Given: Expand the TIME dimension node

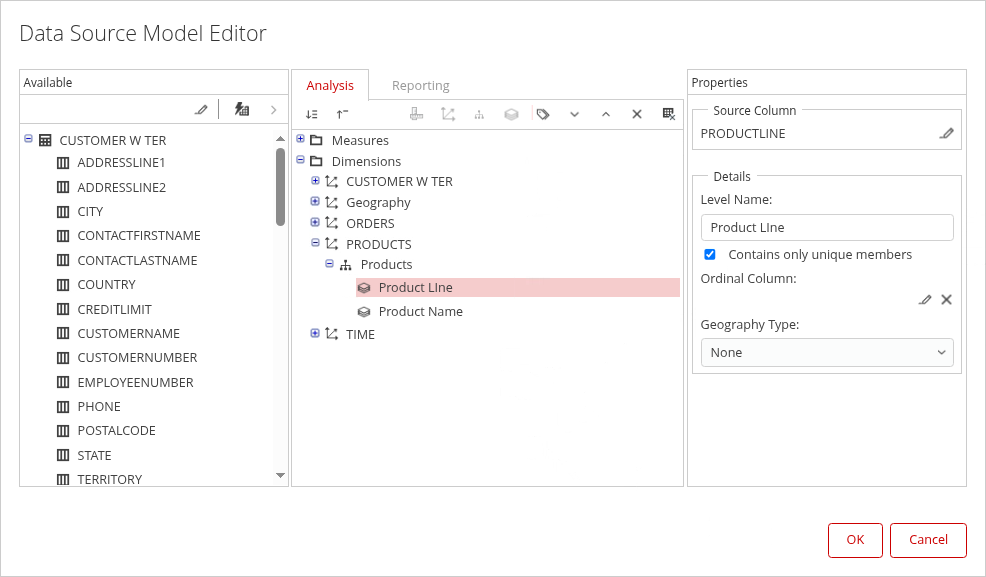Looking at the screenshot, I should click(x=315, y=333).
